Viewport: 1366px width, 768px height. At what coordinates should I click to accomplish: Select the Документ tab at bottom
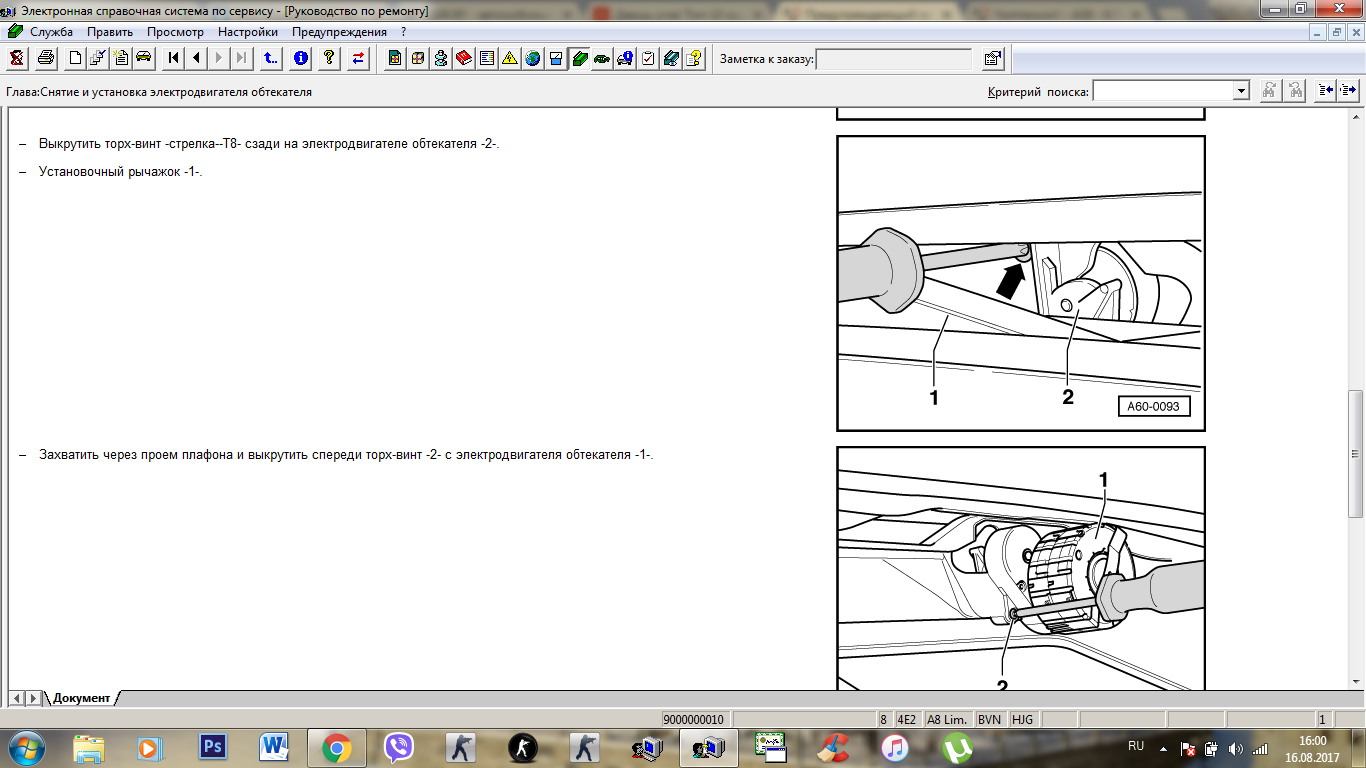click(81, 698)
